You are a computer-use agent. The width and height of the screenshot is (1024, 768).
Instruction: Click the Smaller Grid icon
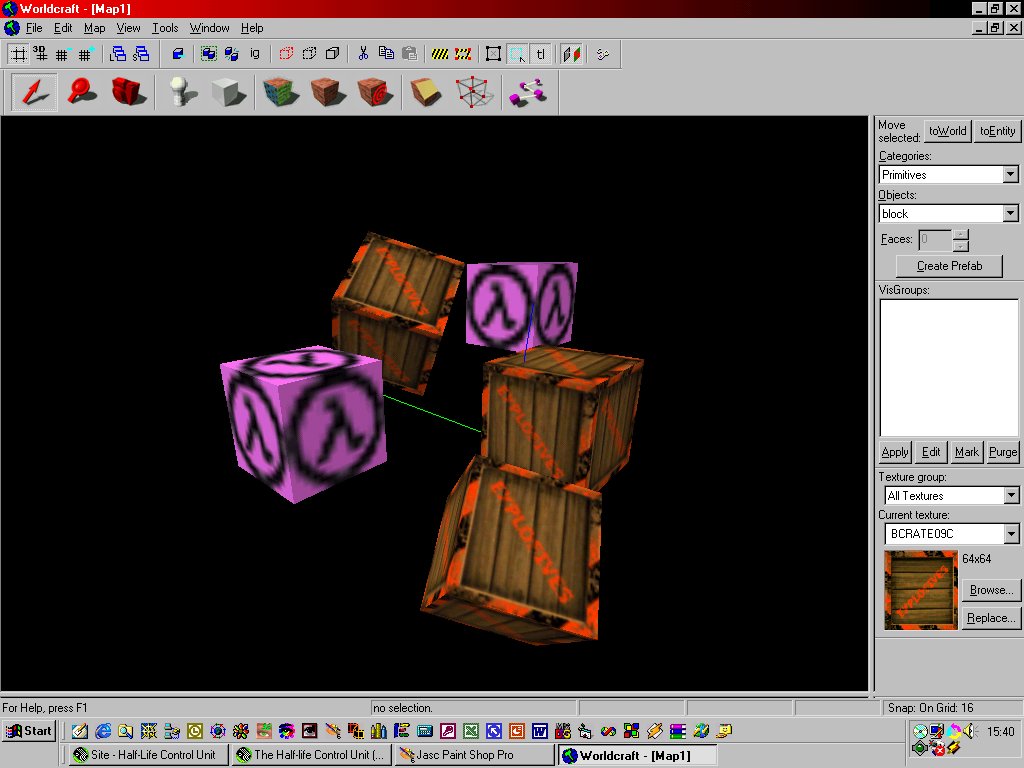tap(61, 54)
